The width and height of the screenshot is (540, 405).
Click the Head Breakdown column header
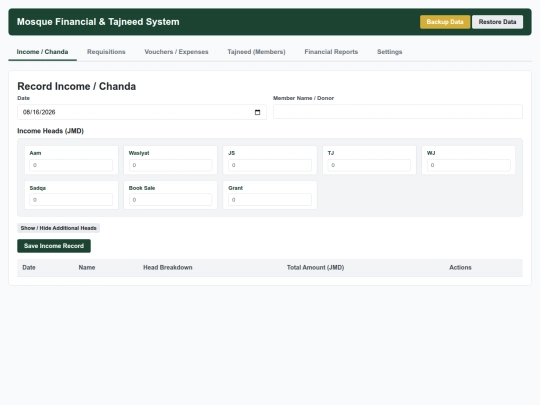tap(168, 268)
